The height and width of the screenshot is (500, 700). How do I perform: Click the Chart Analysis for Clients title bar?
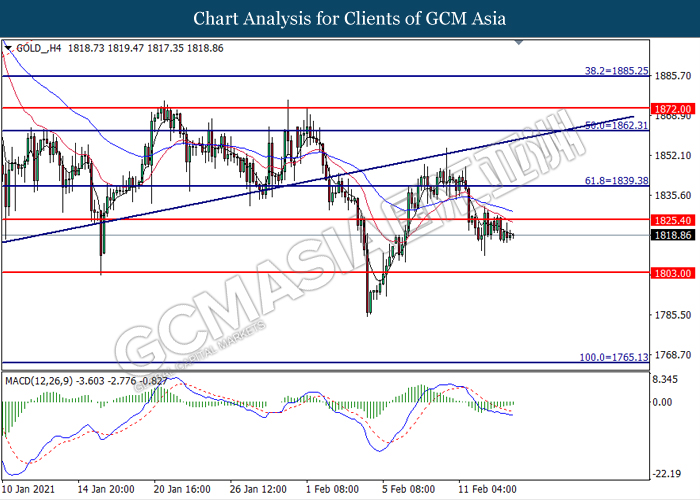349,18
